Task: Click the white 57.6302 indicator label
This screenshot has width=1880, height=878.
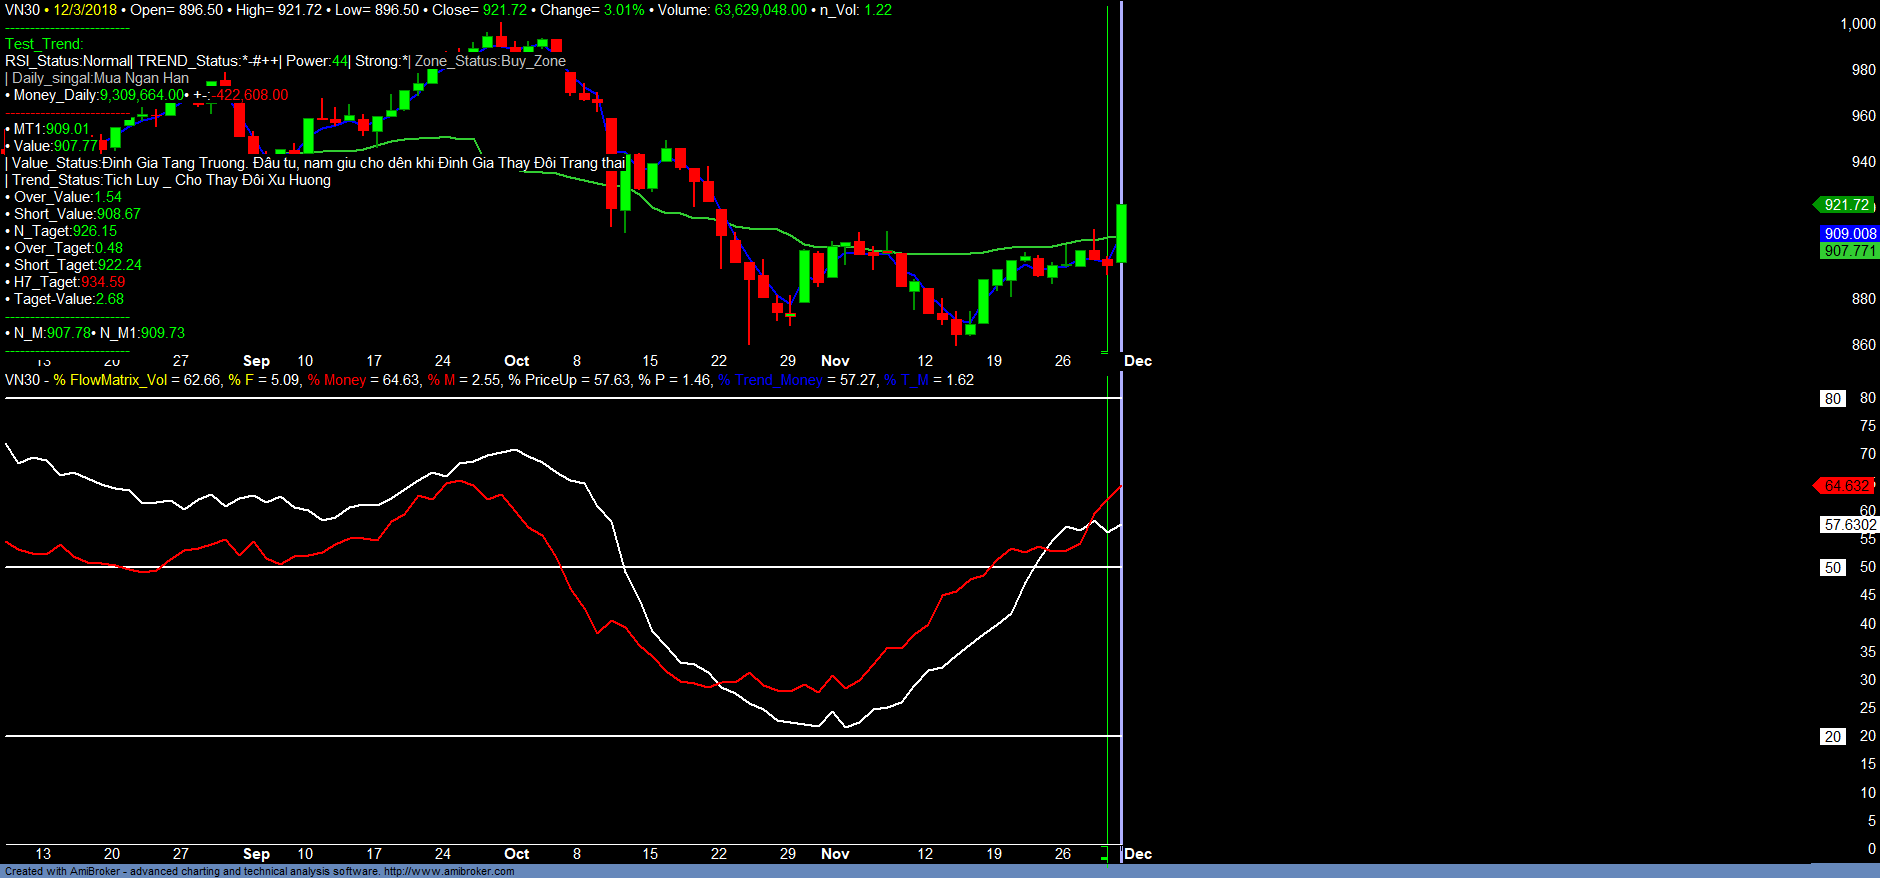Action: tap(1849, 525)
